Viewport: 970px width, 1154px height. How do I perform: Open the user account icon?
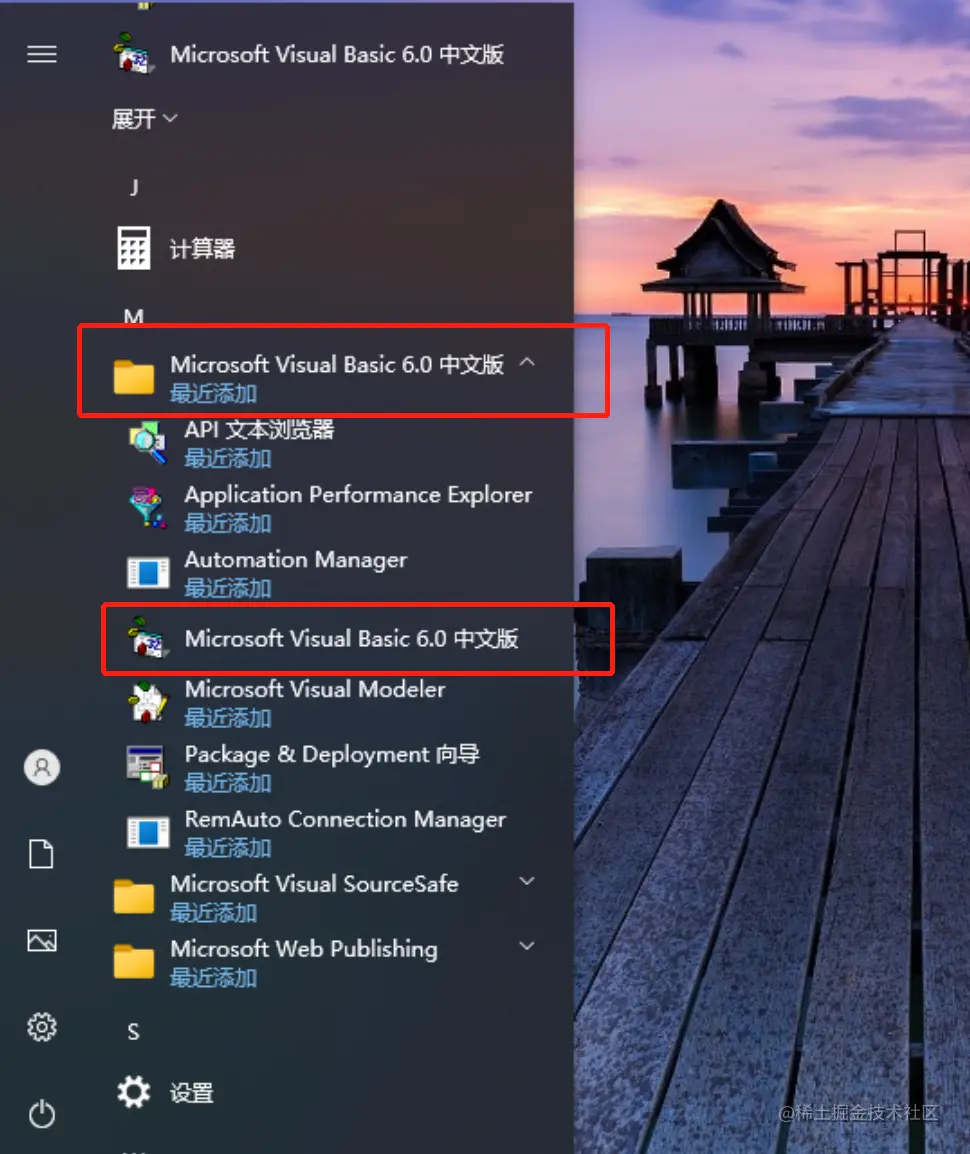pyautogui.click(x=42, y=768)
